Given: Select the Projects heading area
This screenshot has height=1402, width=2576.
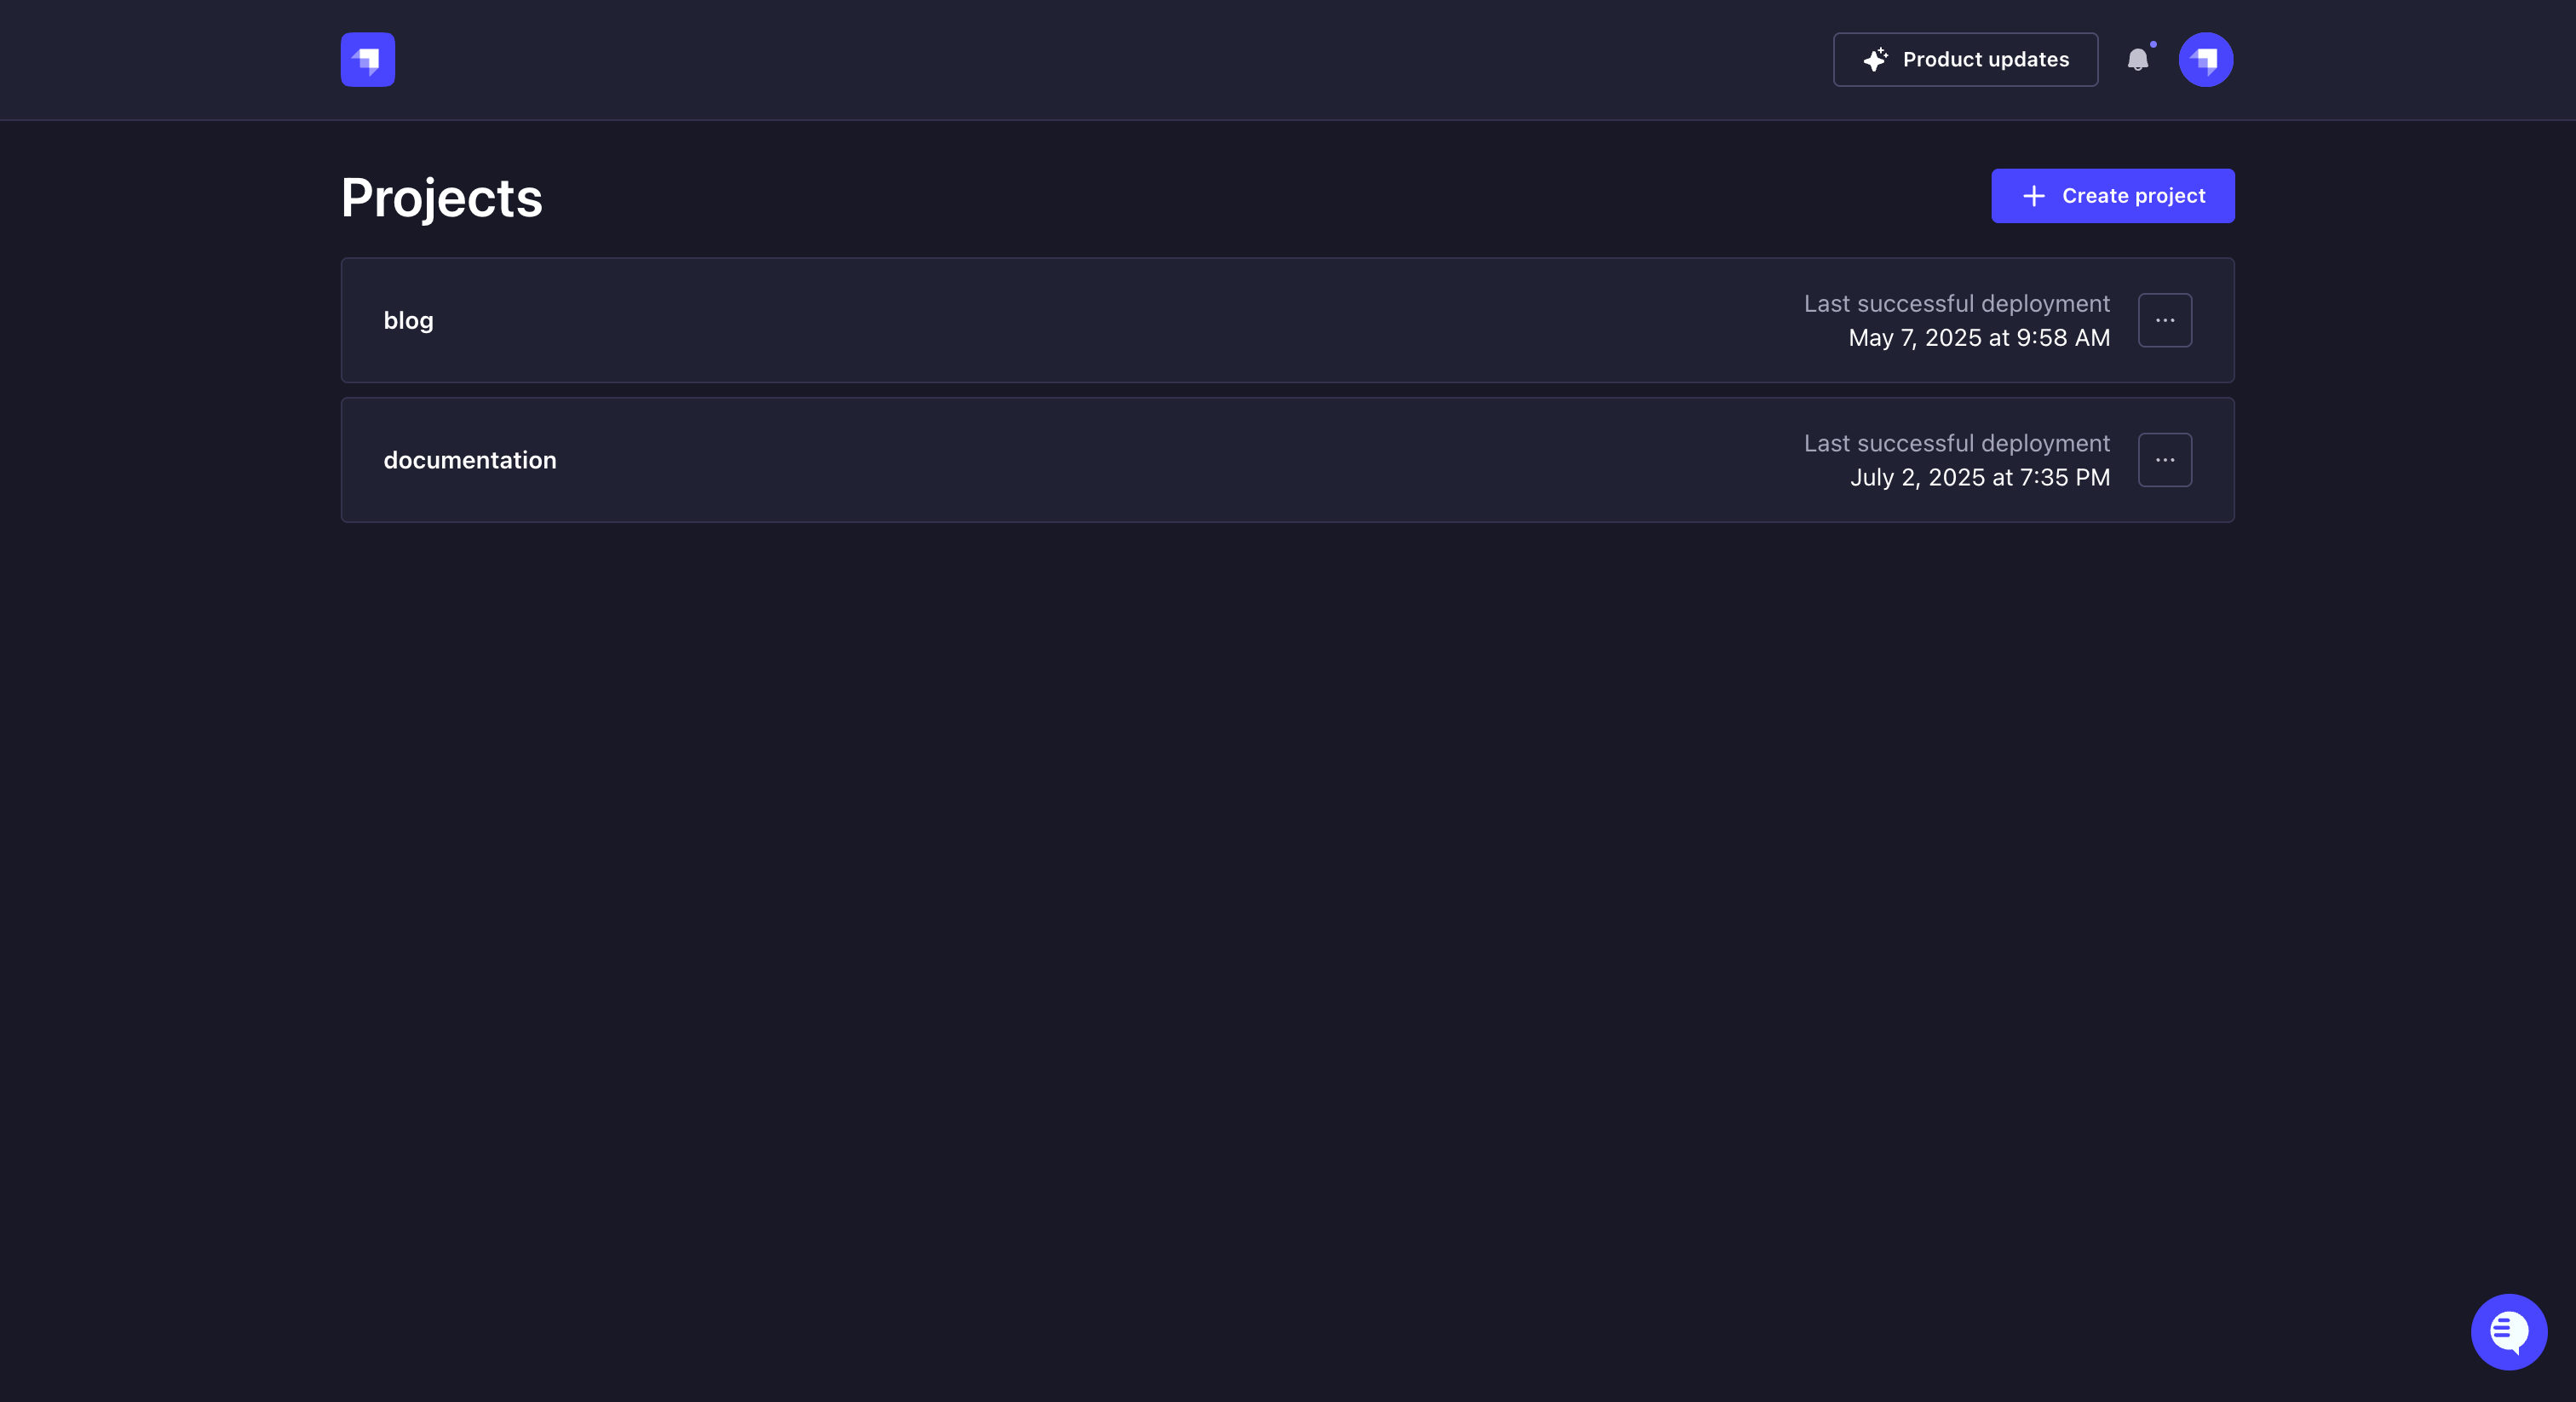Looking at the screenshot, I should click(441, 197).
